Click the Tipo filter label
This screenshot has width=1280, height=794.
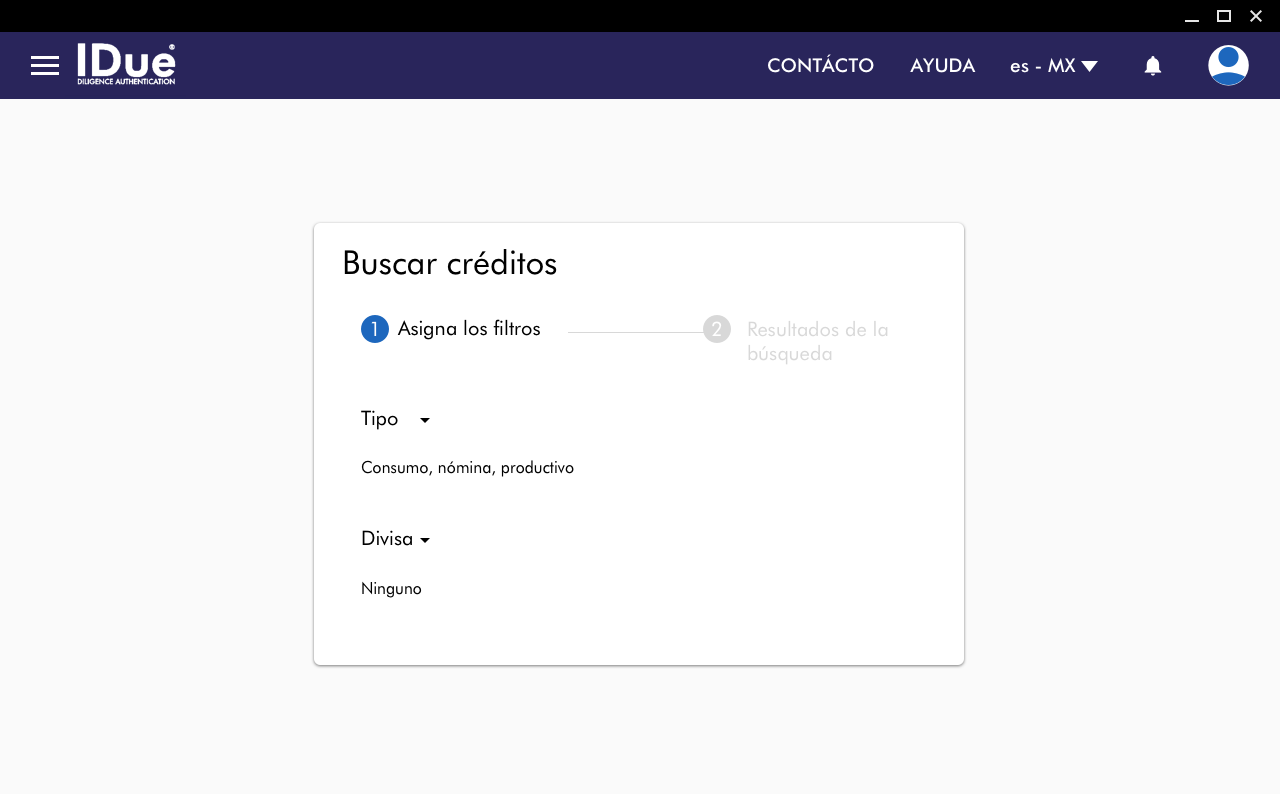point(379,419)
